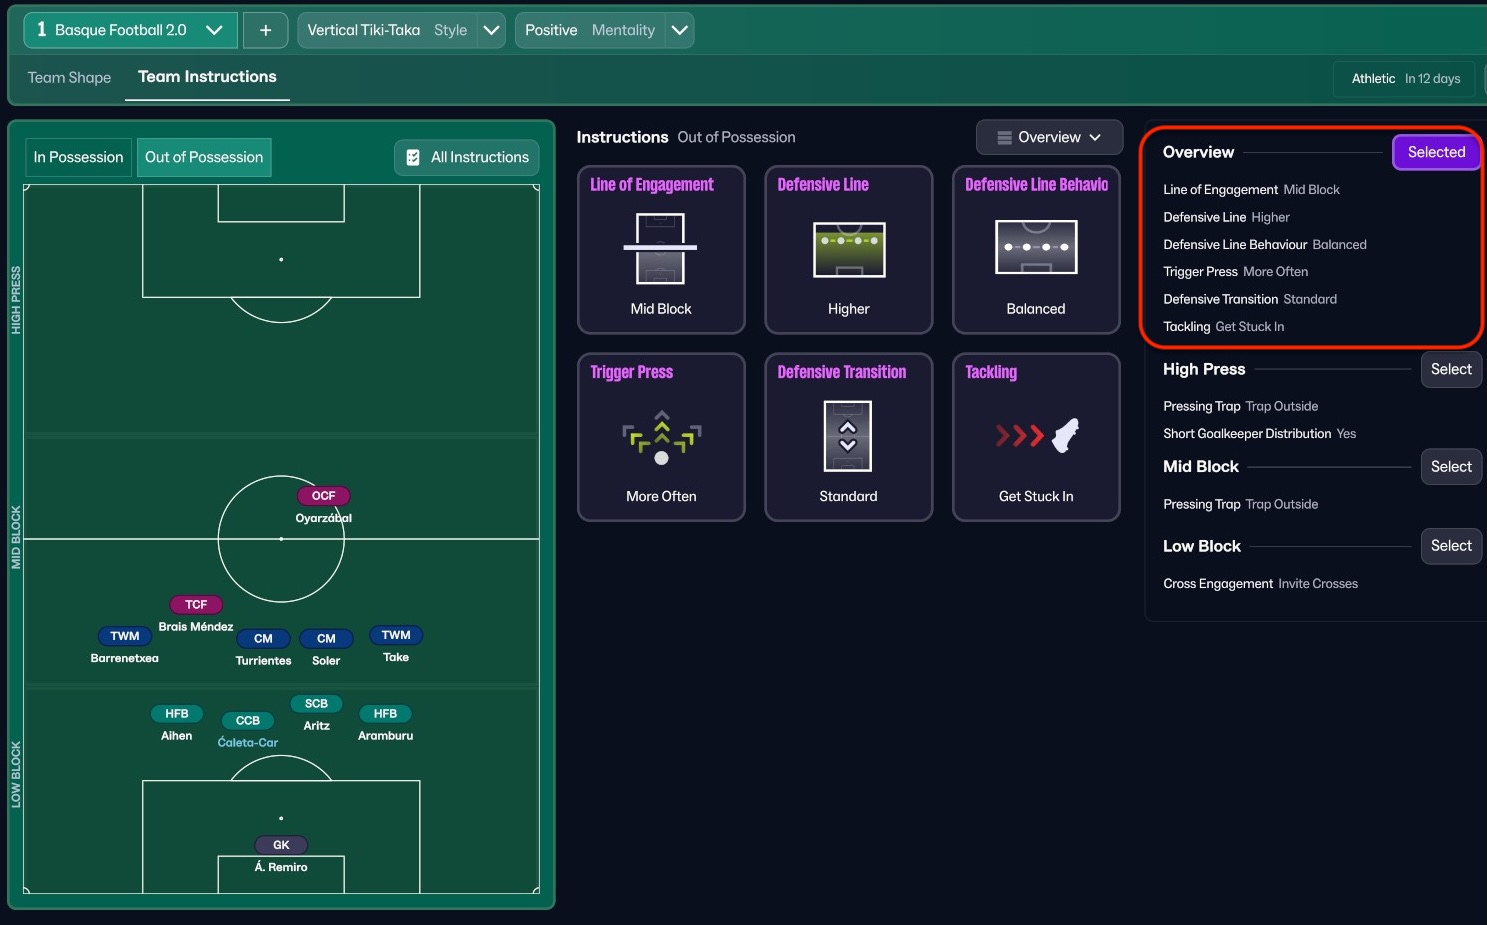The width and height of the screenshot is (1487, 925).
Task: Open the Defensive Transition Standard icon
Action: tap(847, 436)
